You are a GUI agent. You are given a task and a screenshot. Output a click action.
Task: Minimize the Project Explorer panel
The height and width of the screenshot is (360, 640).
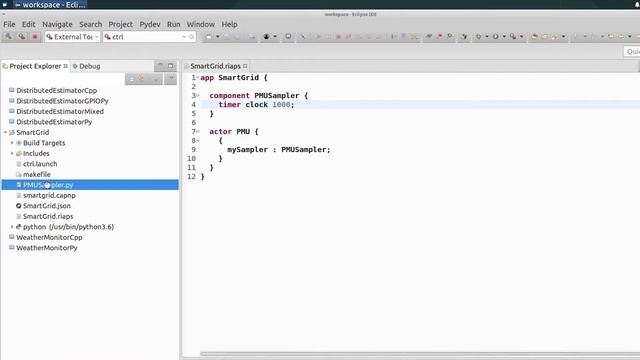[x=160, y=66]
